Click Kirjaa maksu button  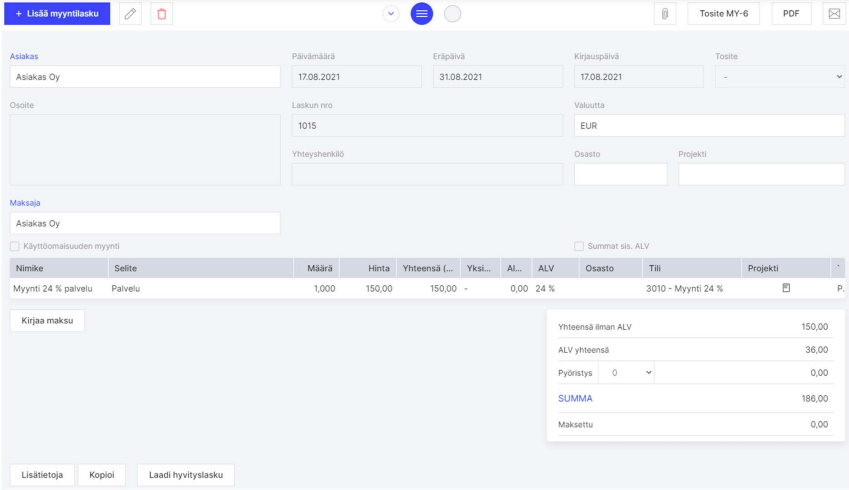(47, 321)
